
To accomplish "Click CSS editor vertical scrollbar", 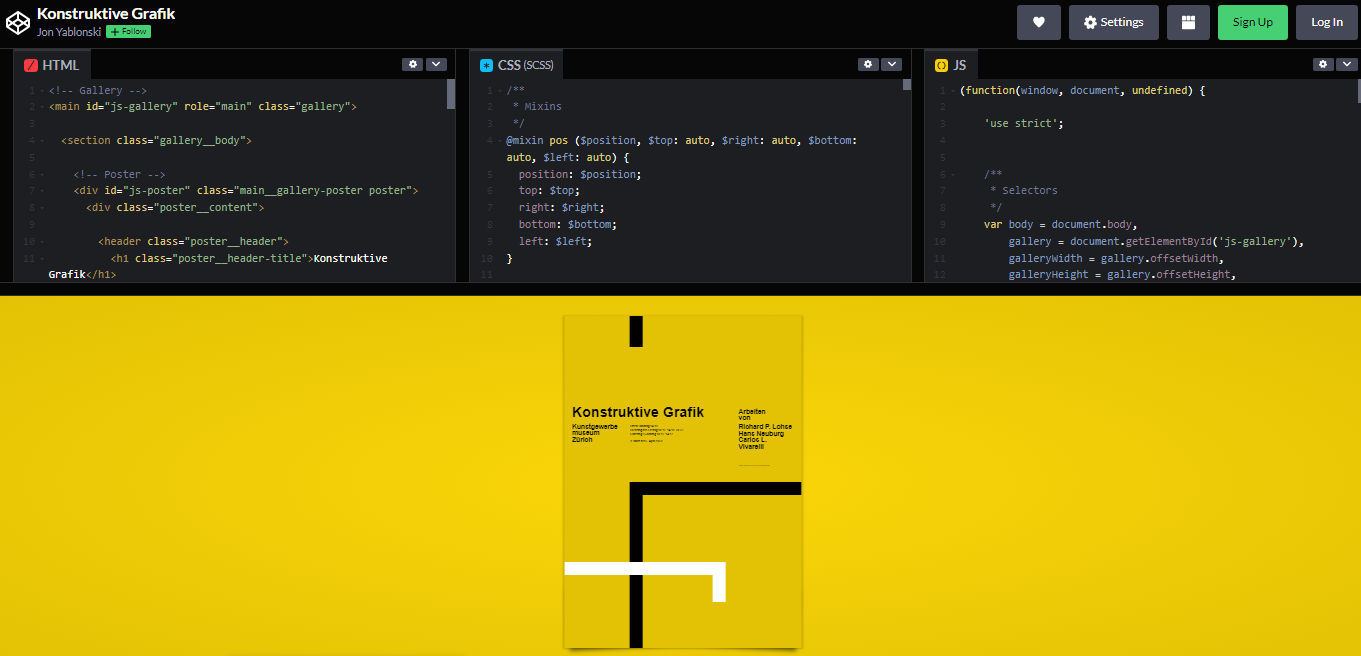I will [907, 85].
